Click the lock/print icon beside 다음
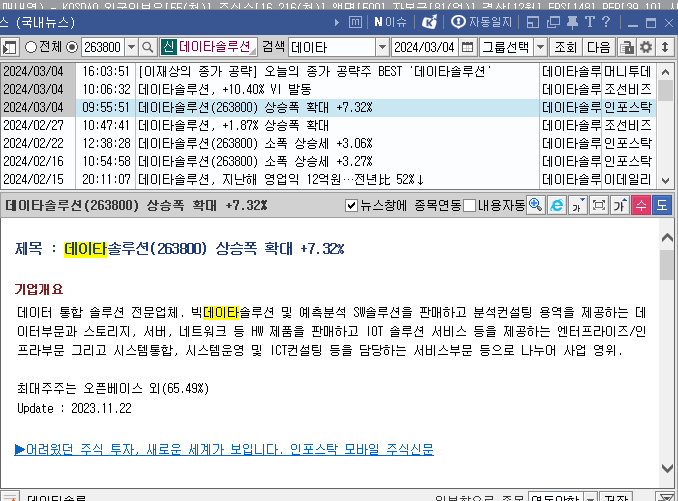Image resolution: width=678 pixels, height=501 pixels. pos(627,47)
